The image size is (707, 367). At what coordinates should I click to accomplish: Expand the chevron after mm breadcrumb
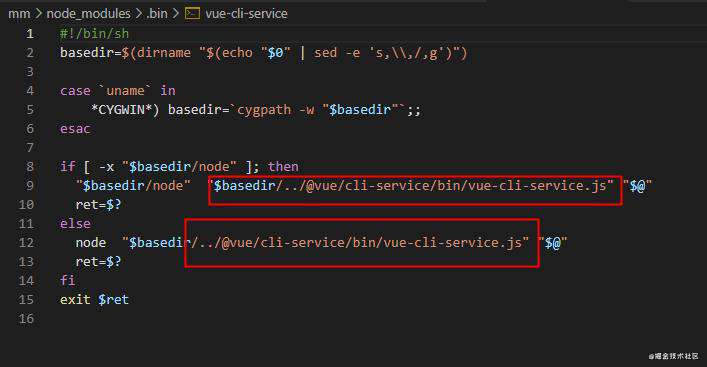(38, 14)
